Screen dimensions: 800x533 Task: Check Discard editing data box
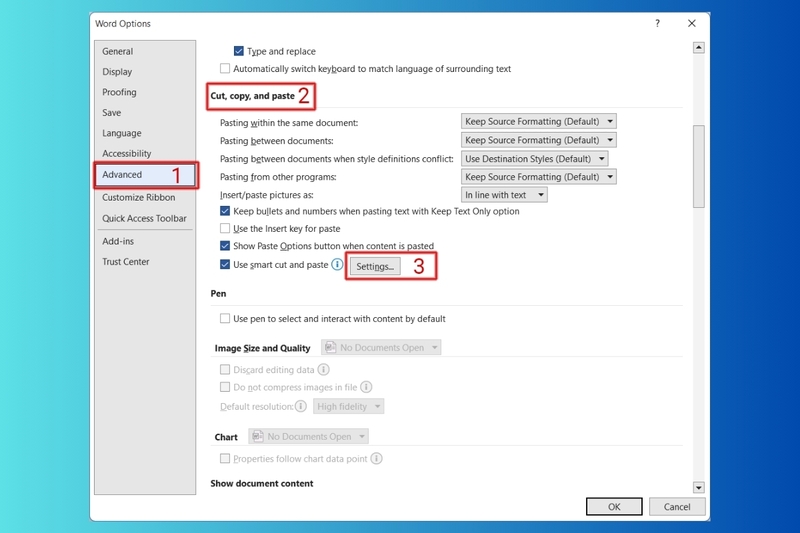224,369
